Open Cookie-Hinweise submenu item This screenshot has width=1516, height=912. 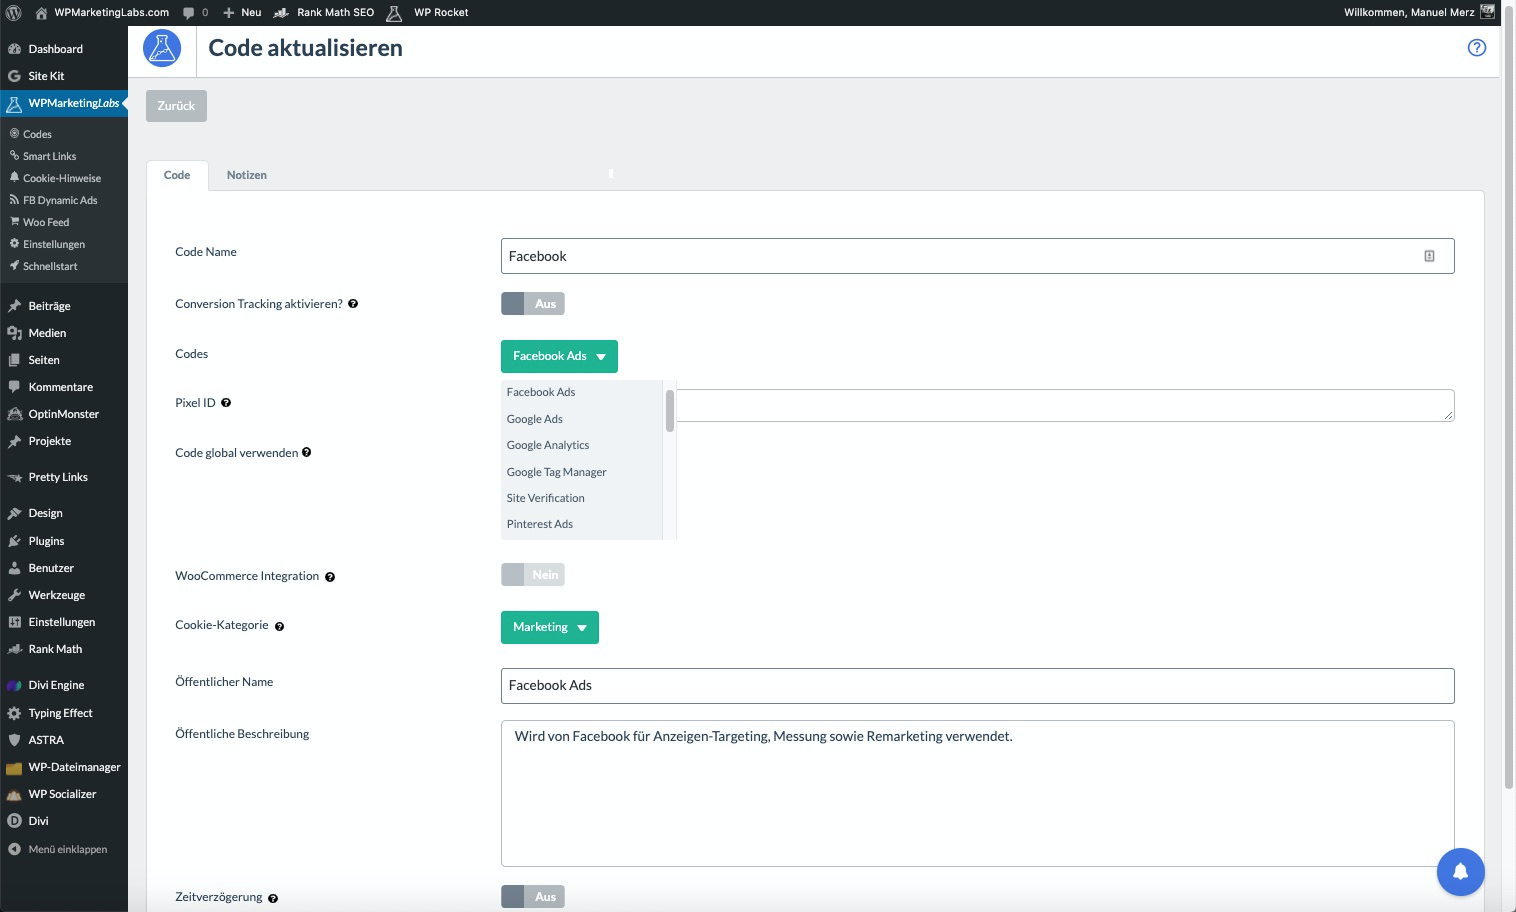64,178
